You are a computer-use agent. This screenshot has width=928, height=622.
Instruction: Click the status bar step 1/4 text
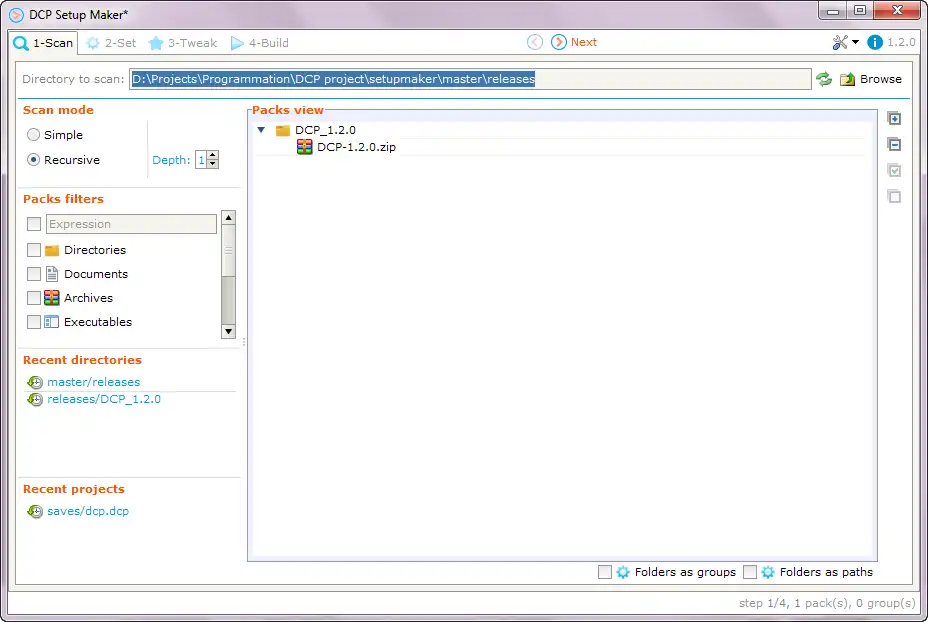(763, 603)
